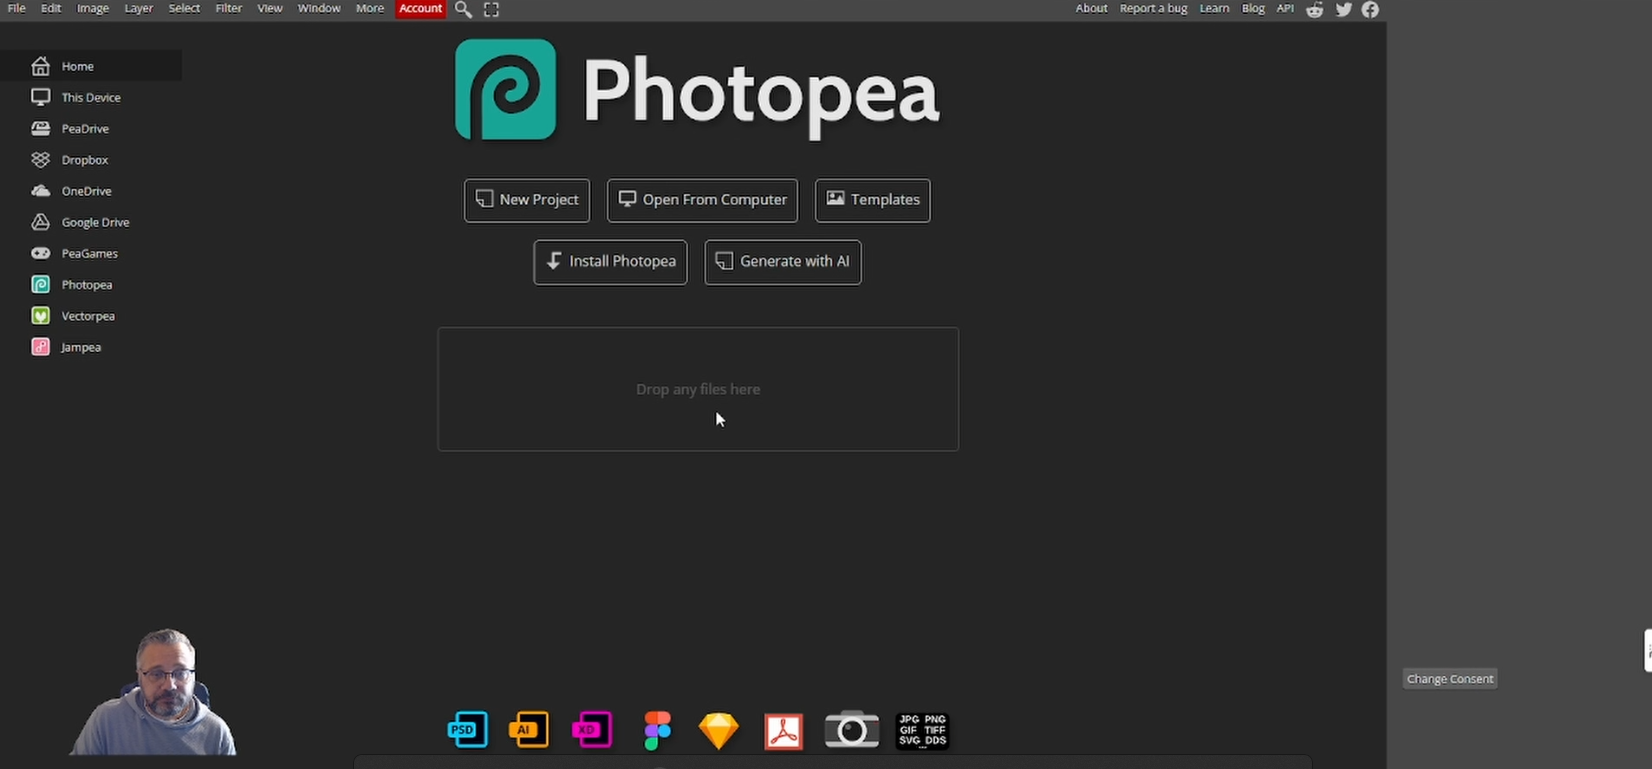The width and height of the screenshot is (1652, 769).
Task: Click the Sketch diamond icon
Action: (x=718, y=731)
